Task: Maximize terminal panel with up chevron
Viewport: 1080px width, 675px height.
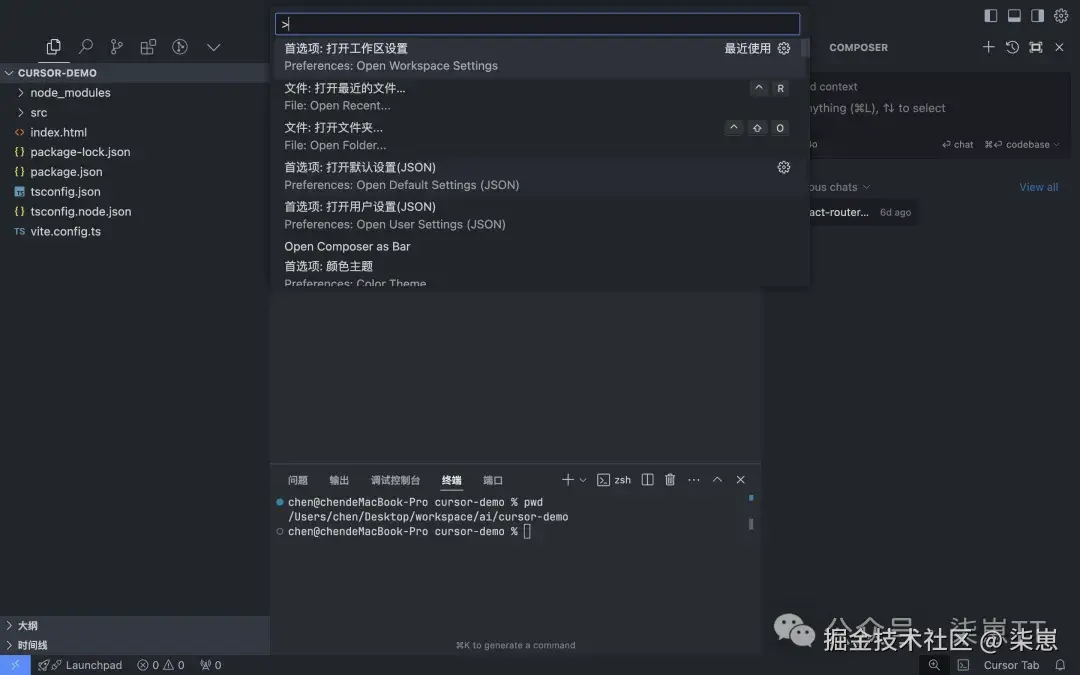Action: tap(717, 479)
